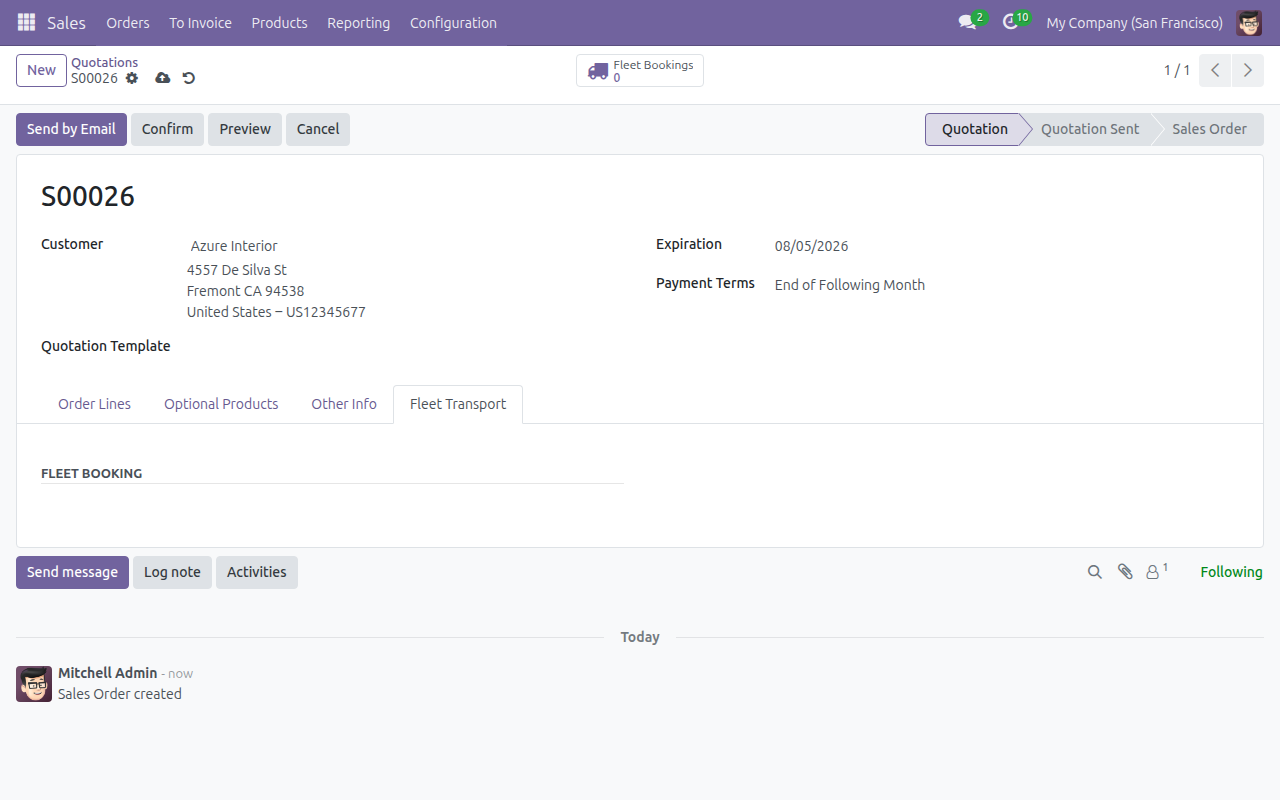Open the apps grid menu icon
Viewport: 1280px width, 800px height.
[x=26, y=22]
